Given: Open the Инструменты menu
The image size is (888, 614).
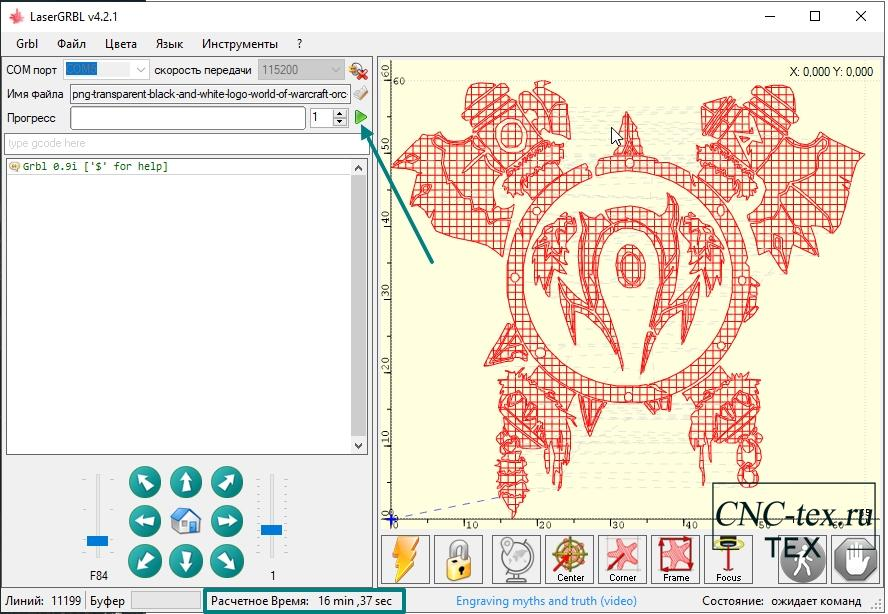Looking at the screenshot, I should (240, 44).
